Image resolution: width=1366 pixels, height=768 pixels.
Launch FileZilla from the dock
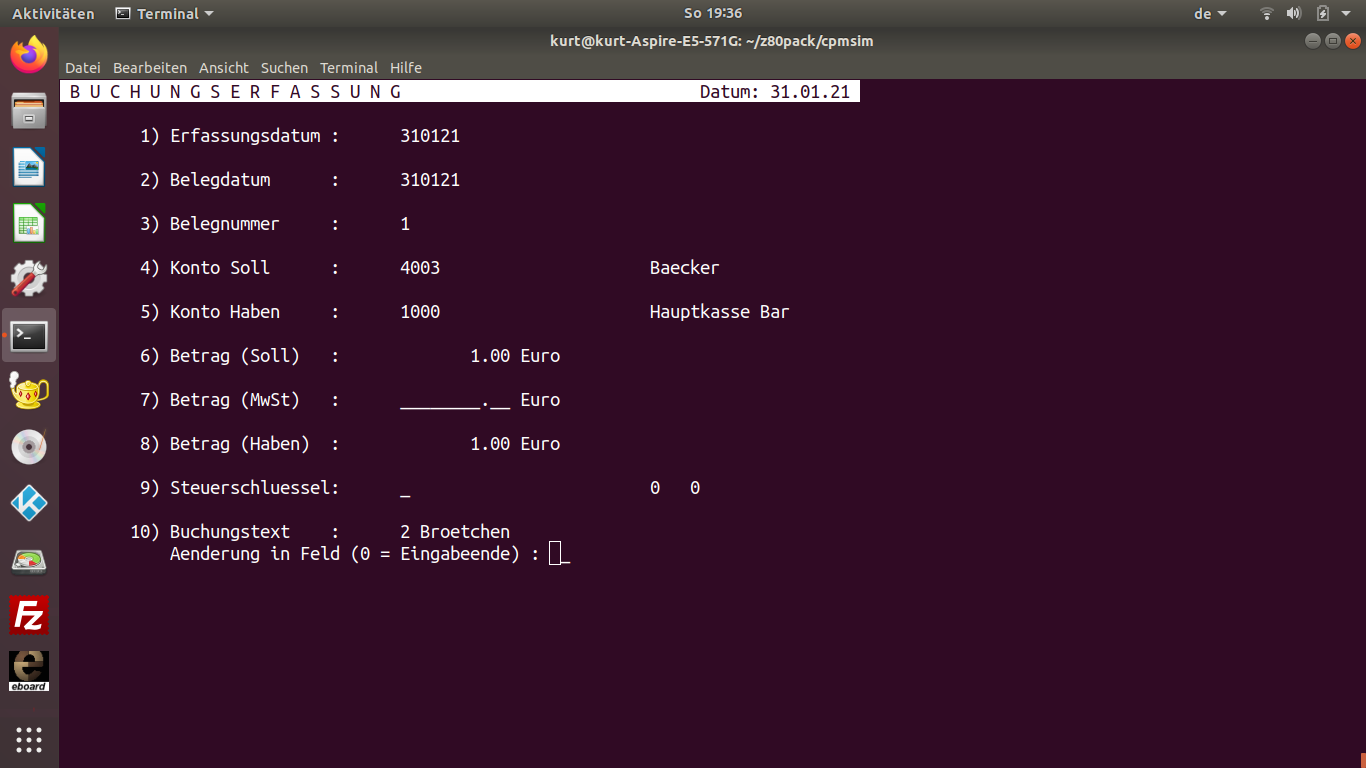[x=29, y=615]
